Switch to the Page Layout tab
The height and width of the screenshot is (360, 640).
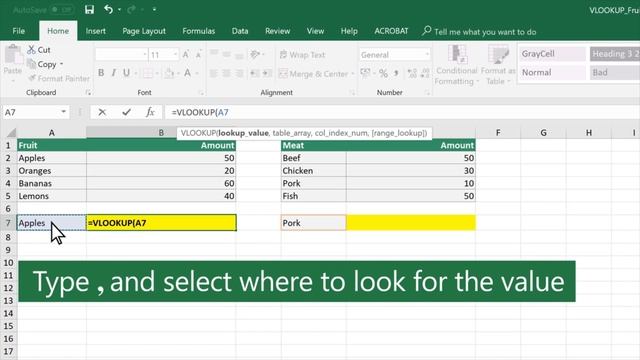tap(144, 31)
